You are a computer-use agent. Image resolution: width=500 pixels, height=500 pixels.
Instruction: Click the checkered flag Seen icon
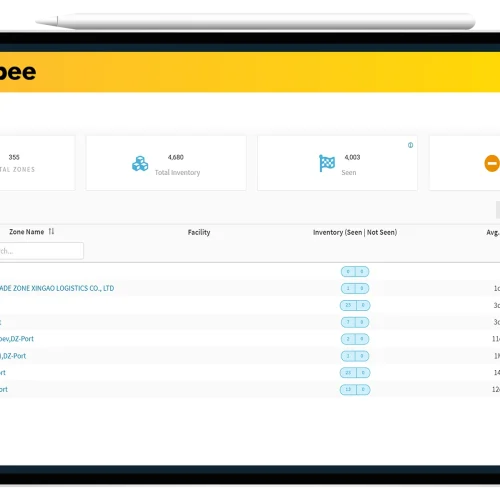327,163
